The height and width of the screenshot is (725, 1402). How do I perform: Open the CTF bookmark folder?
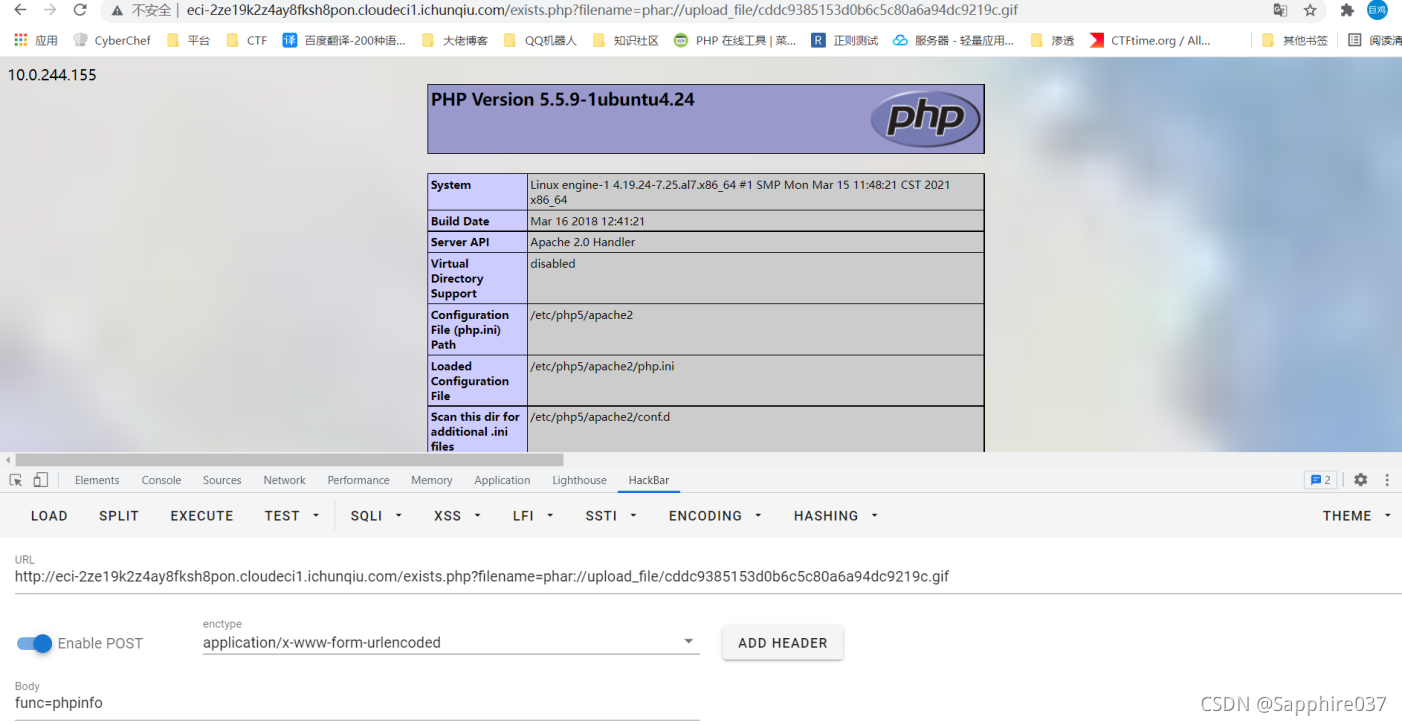[247, 41]
